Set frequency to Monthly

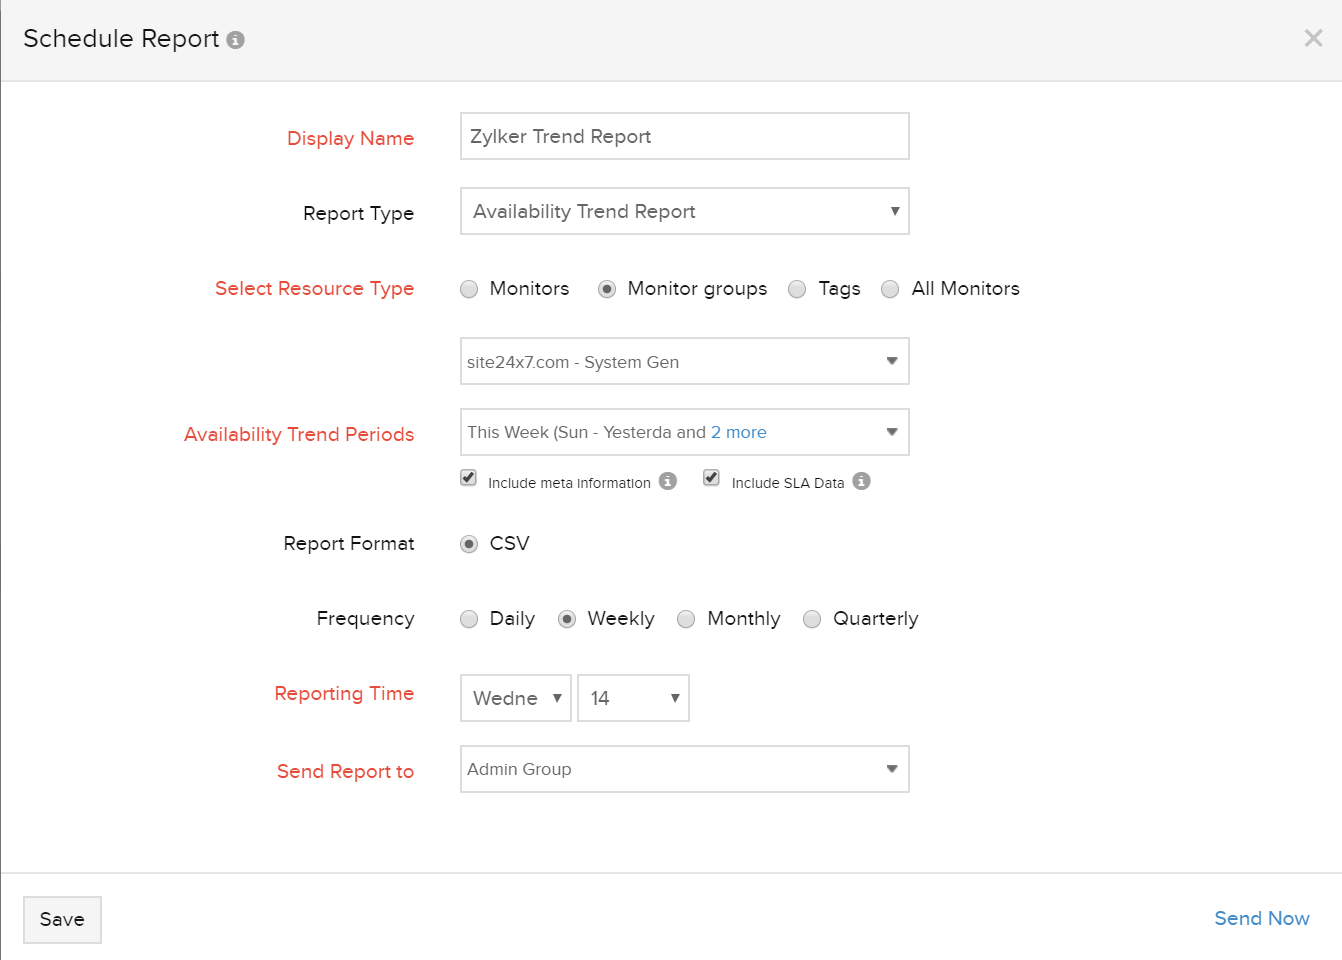686,619
